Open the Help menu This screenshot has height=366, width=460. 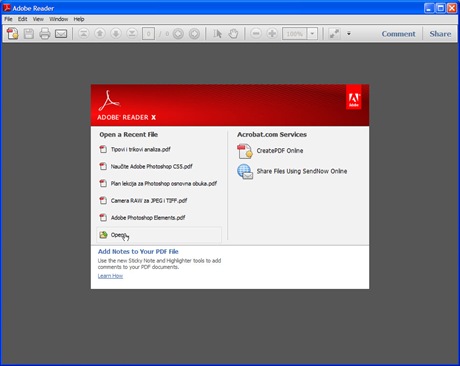click(79, 19)
